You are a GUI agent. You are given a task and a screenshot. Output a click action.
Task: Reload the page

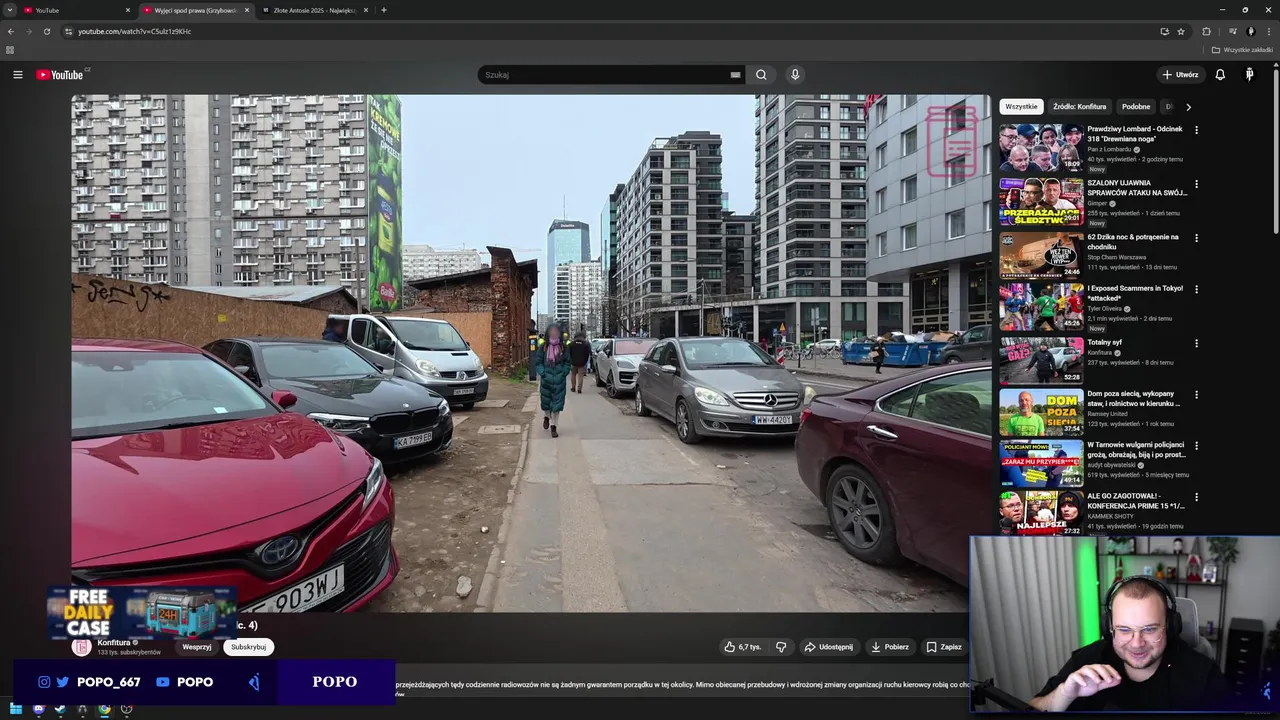coord(46,31)
